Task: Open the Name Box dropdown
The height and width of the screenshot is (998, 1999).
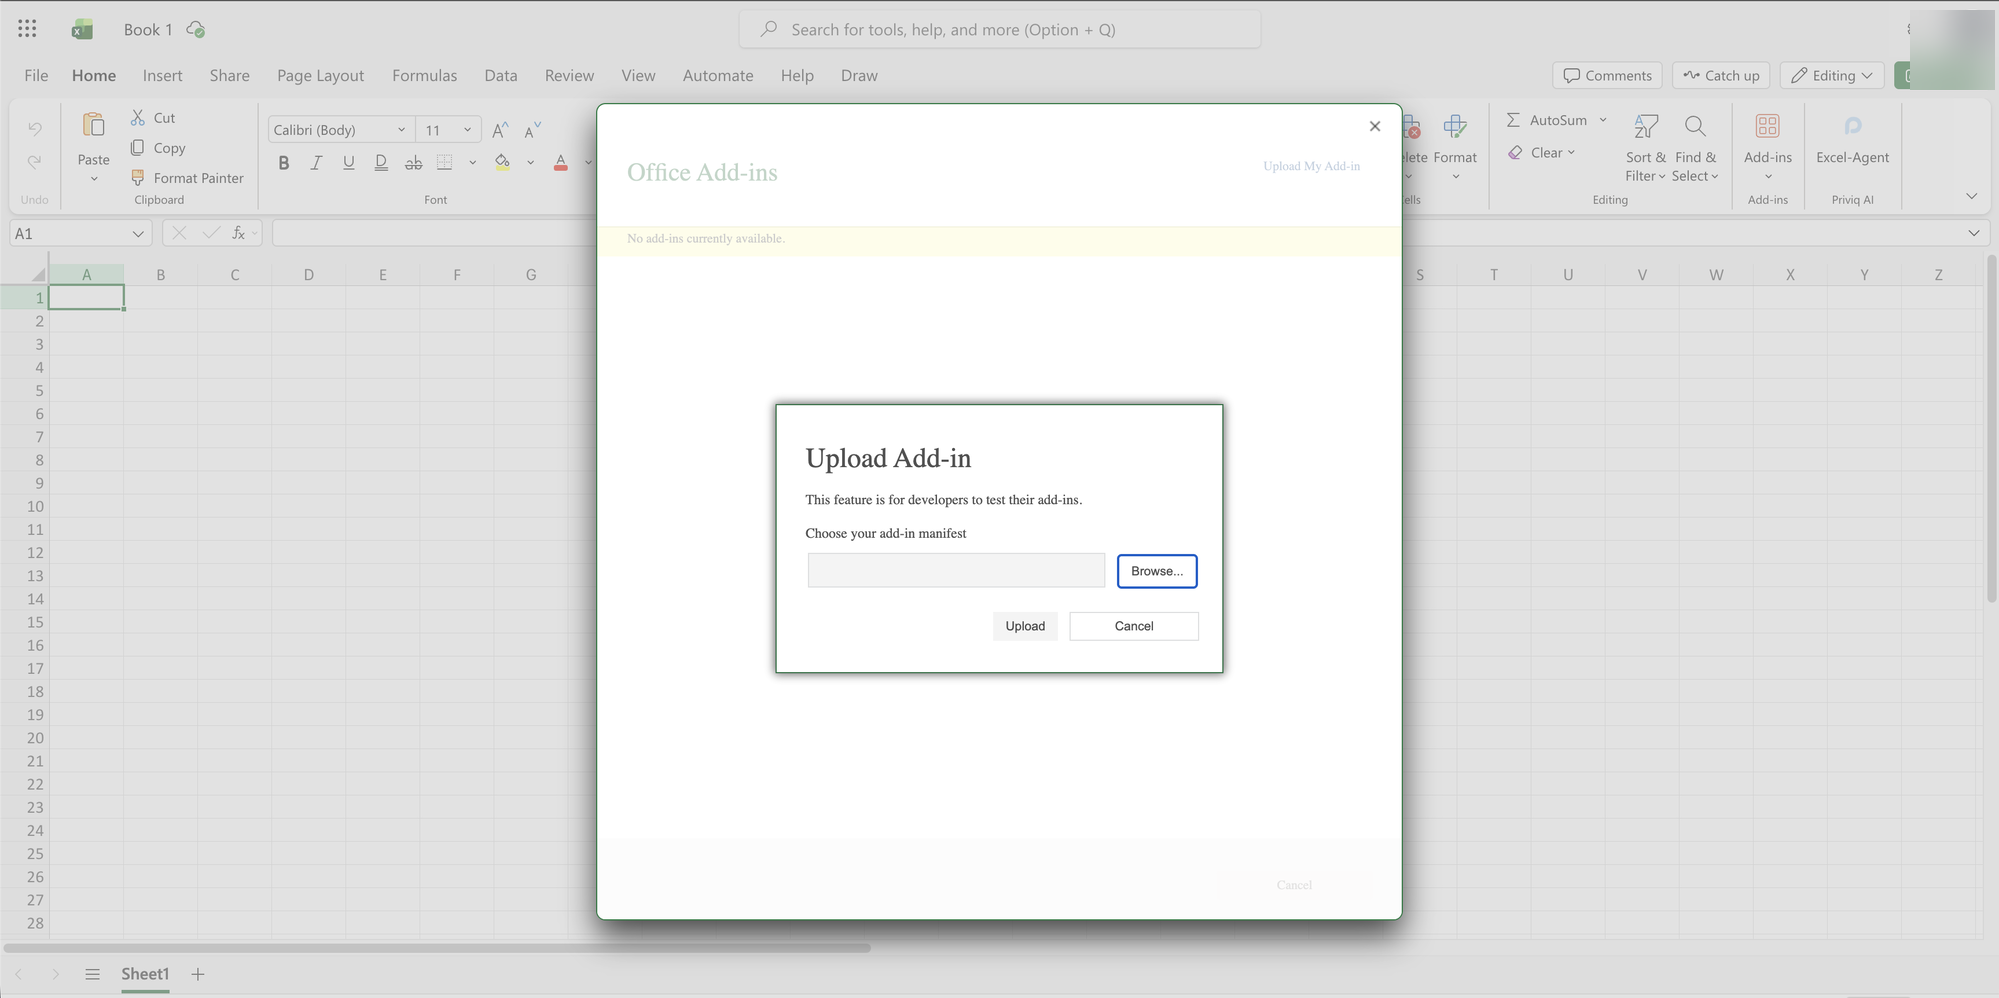Action: [x=138, y=233]
